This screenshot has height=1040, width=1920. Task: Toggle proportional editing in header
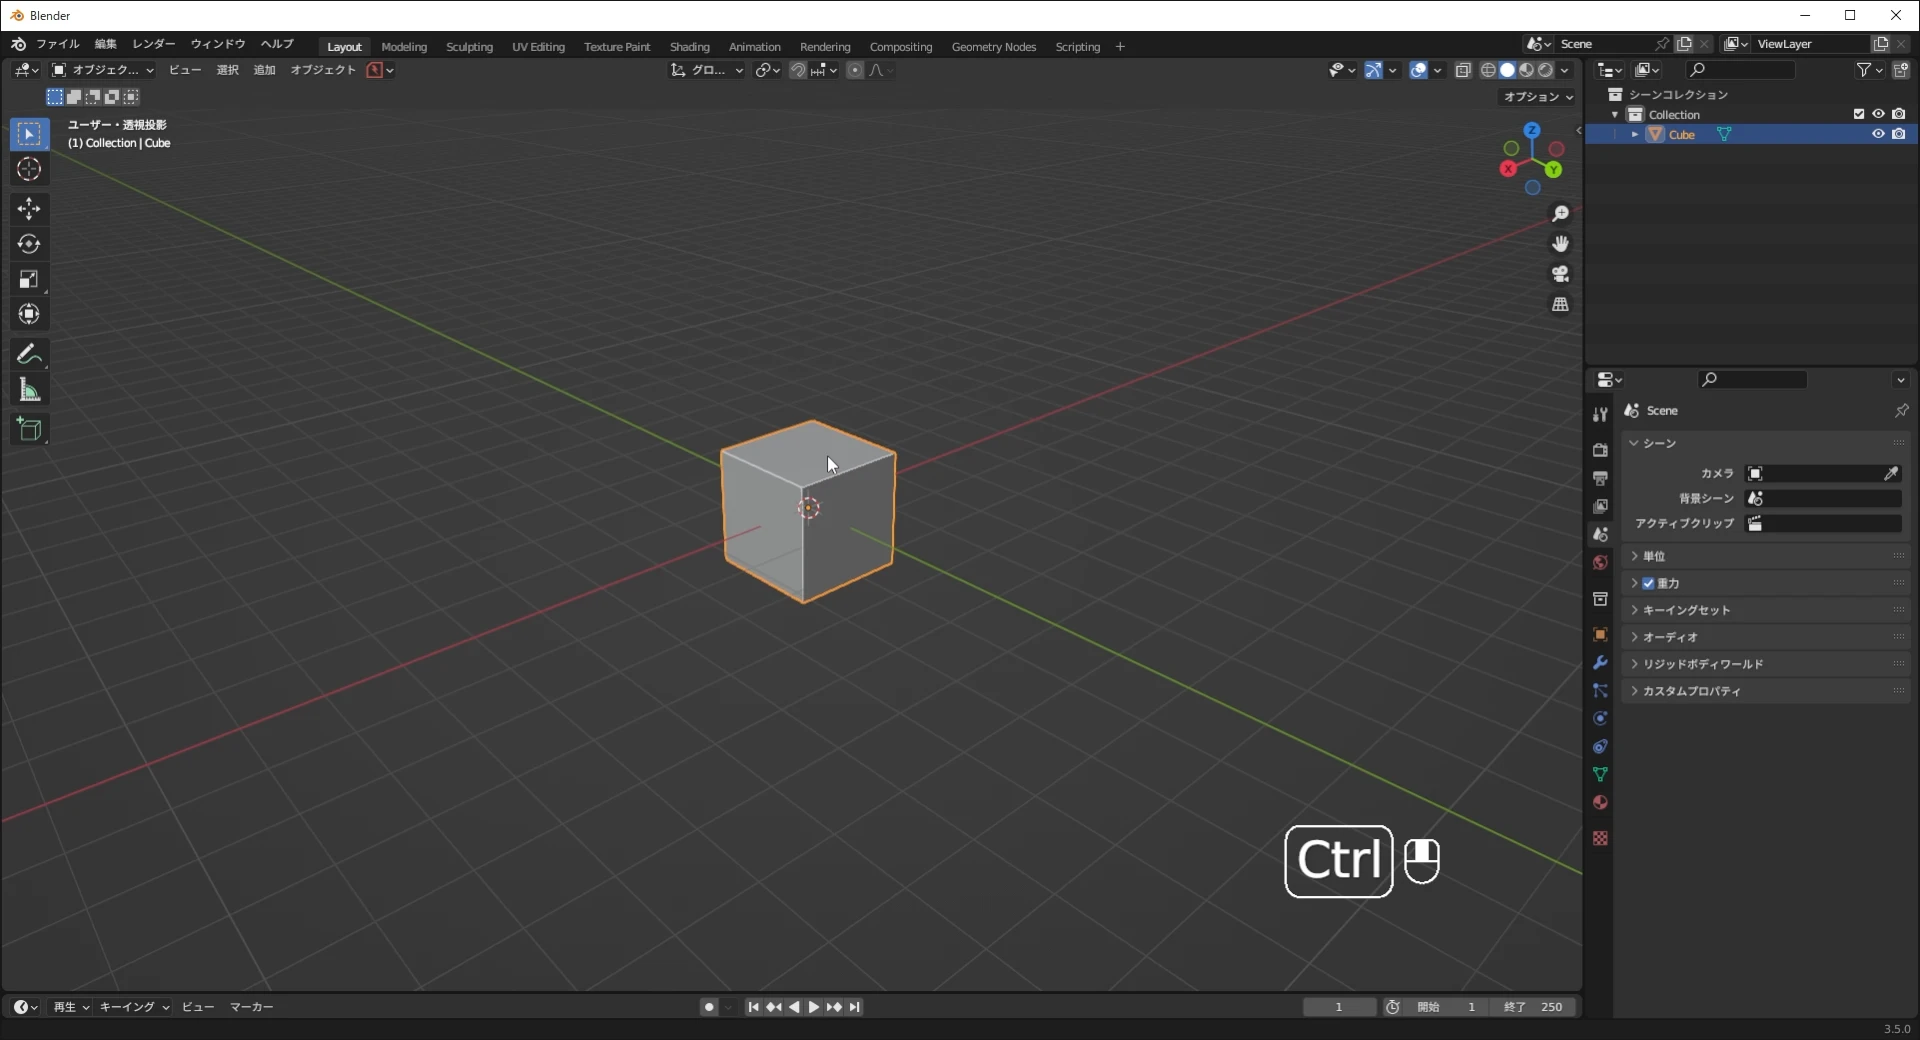pyautogui.click(x=854, y=70)
